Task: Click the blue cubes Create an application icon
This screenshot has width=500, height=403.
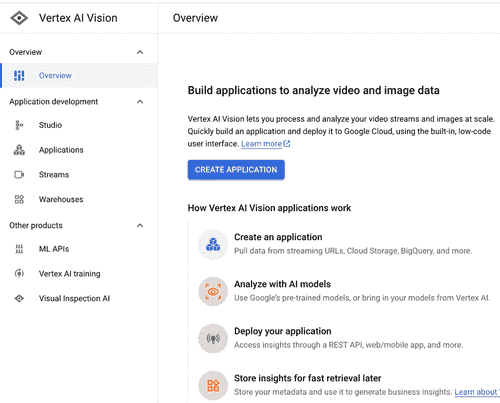Action: coord(213,245)
